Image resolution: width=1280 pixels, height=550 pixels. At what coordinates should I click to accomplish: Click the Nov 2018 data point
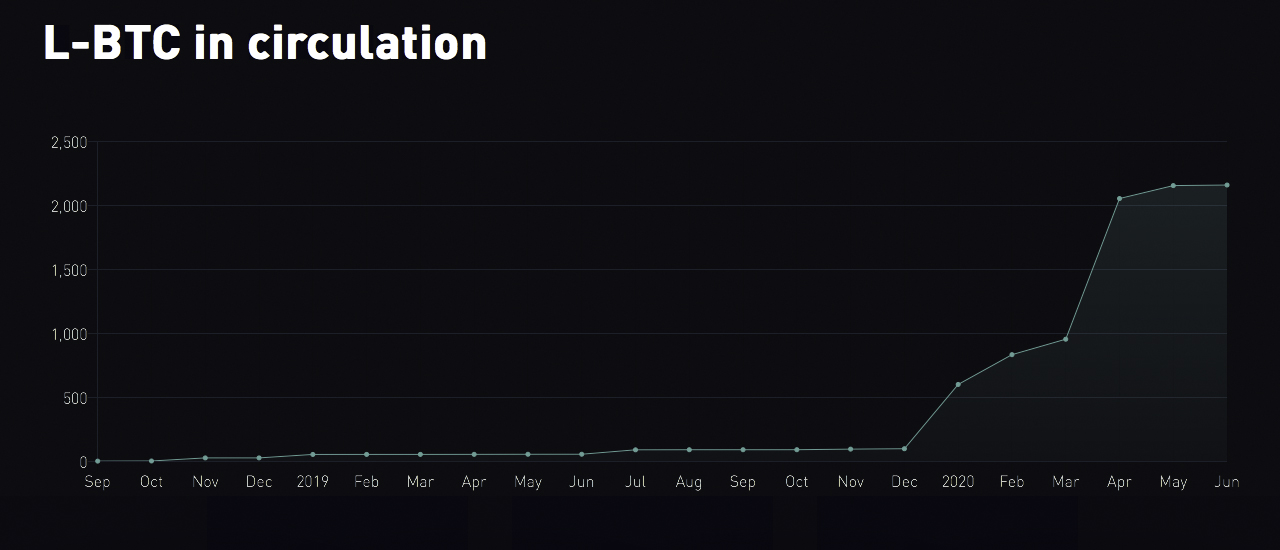(x=205, y=458)
